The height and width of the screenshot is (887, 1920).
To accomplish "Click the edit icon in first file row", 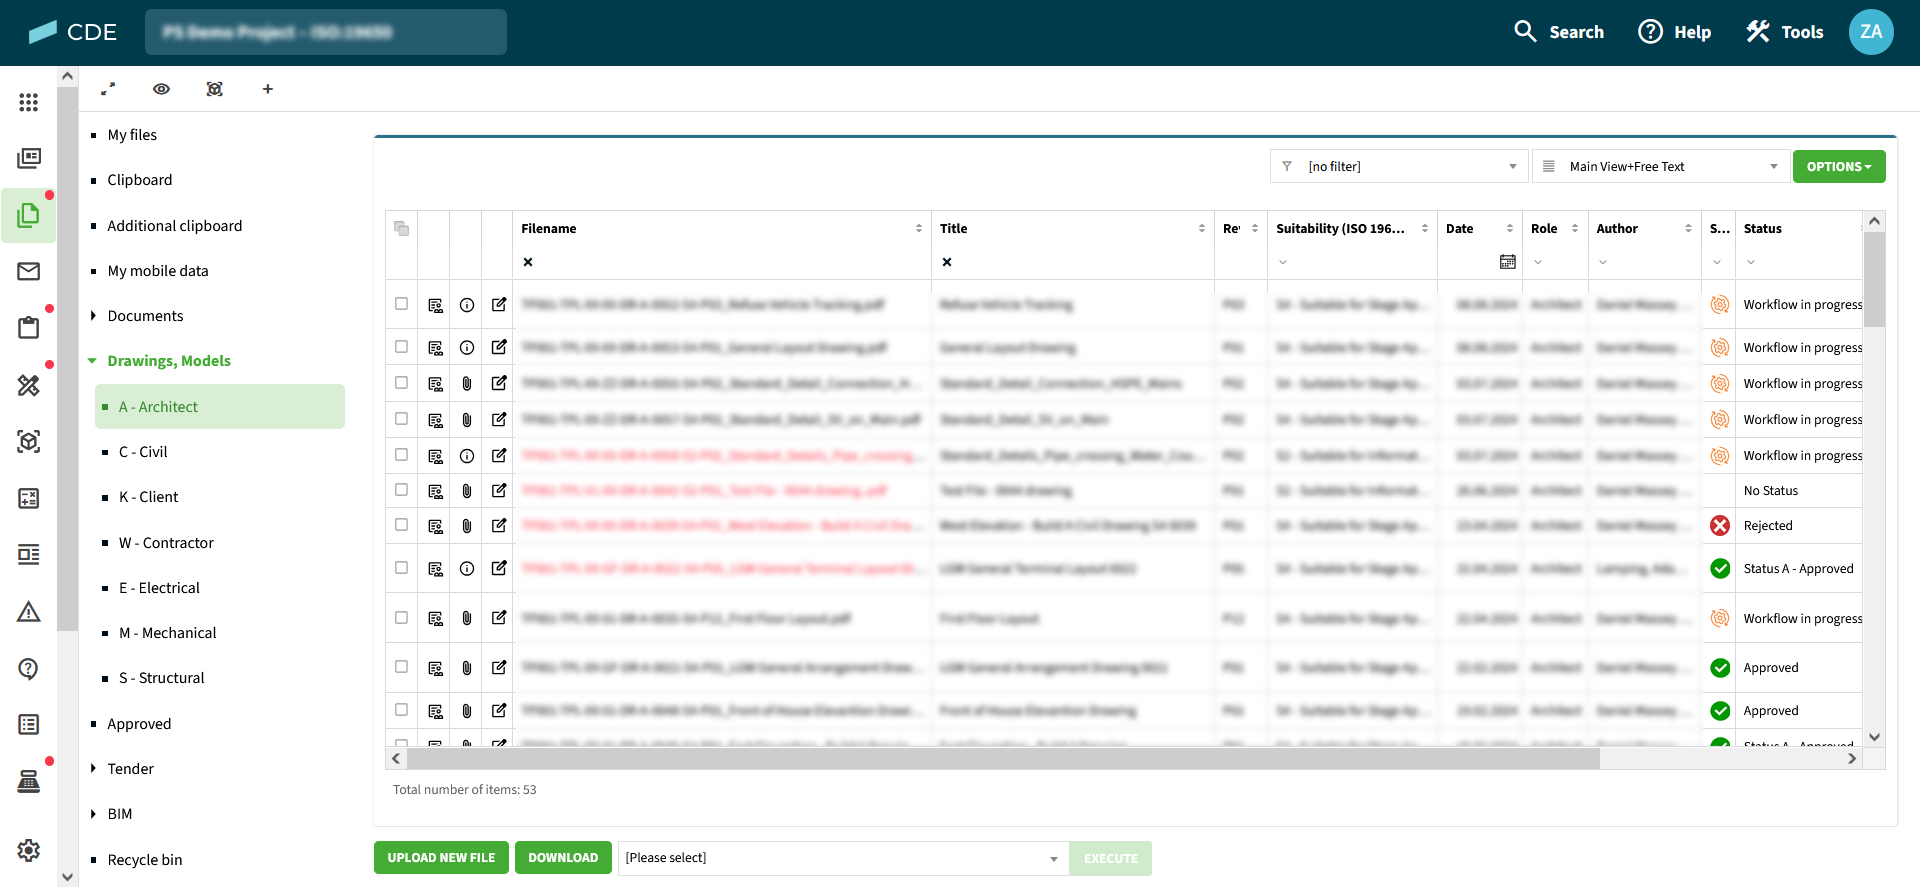I will (x=499, y=305).
